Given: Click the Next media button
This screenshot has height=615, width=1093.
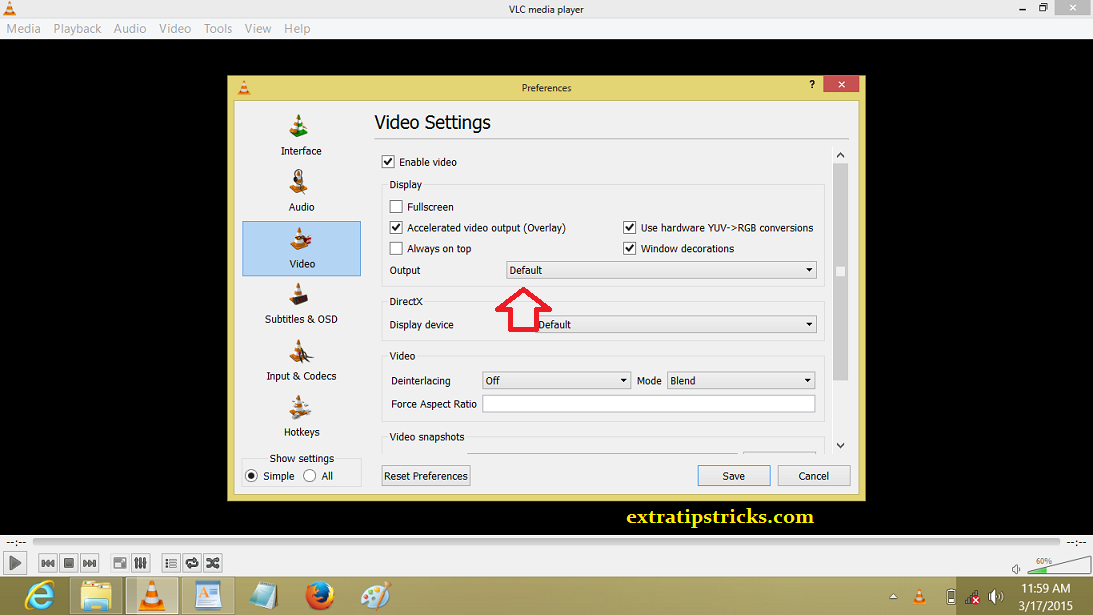Looking at the screenshot, I should click(89, 563).
